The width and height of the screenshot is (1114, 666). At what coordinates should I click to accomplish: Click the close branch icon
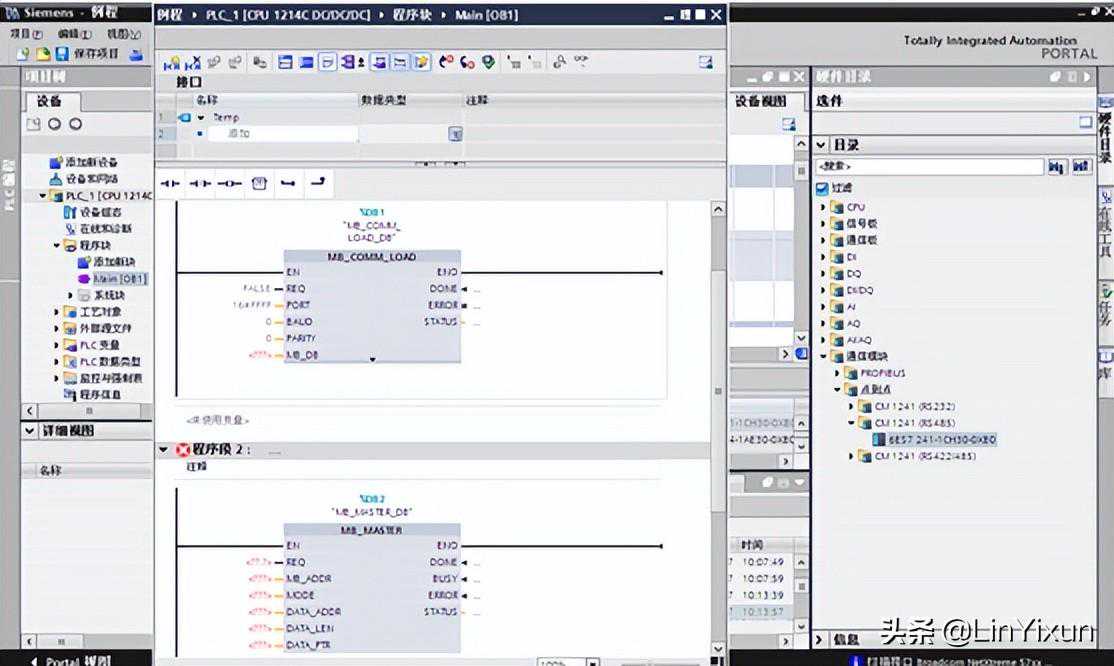(318, 184)
